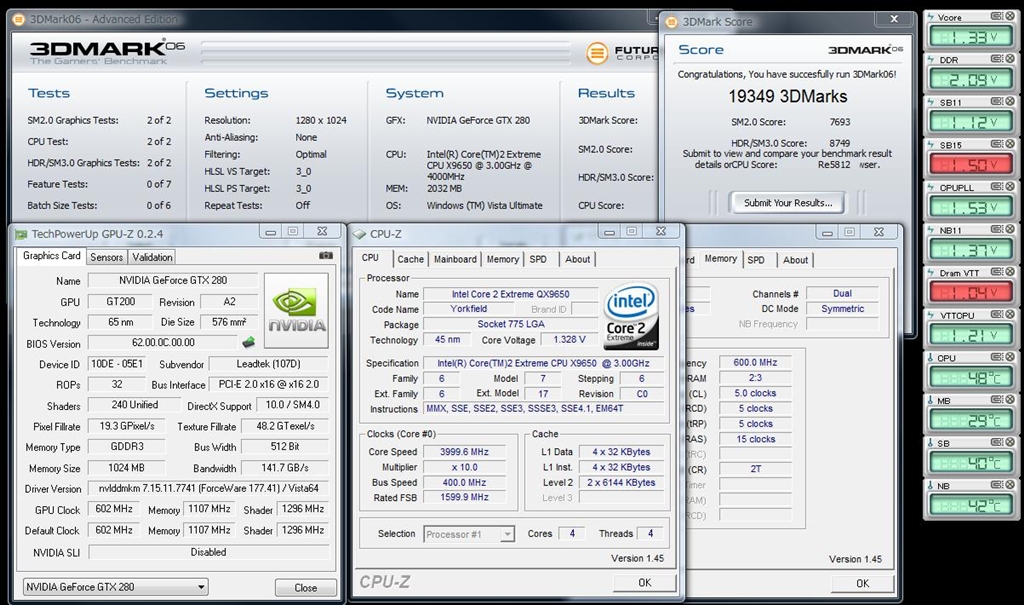Open the Processor #1 selection dropdown in CPU-Z

click(469, 534)
